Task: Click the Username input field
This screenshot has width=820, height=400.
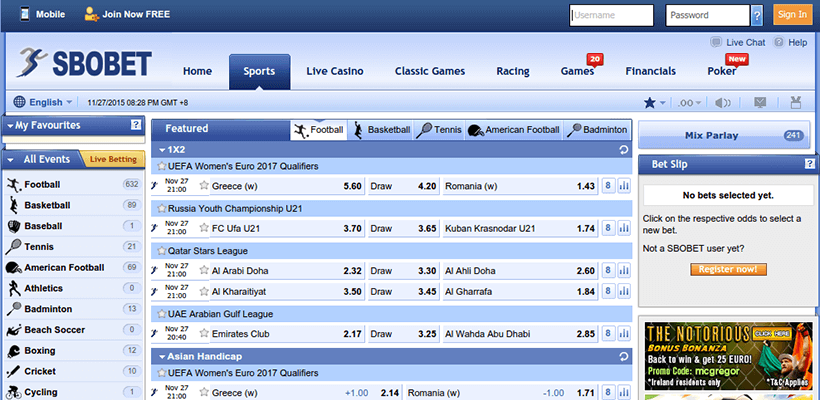Action: (x=611, y=15)
